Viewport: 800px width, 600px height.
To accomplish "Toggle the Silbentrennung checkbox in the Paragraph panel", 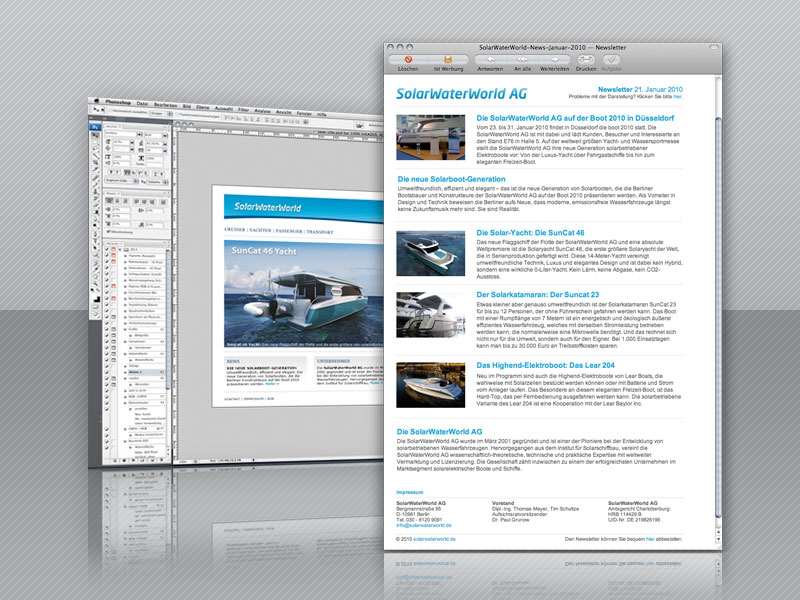I will 108,231.
